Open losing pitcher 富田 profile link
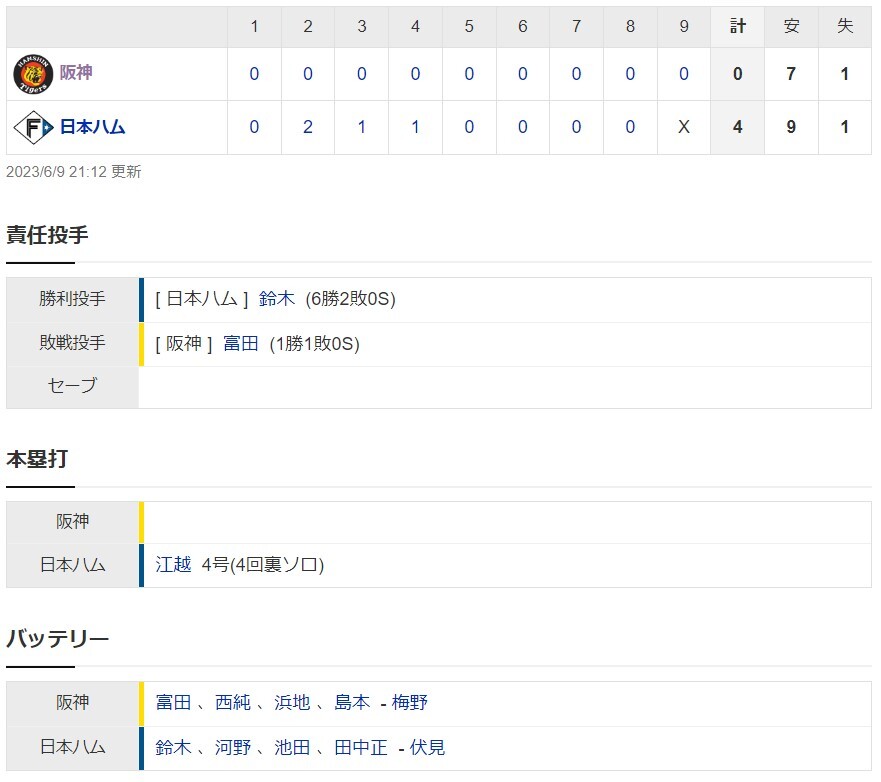 point(240,343)
